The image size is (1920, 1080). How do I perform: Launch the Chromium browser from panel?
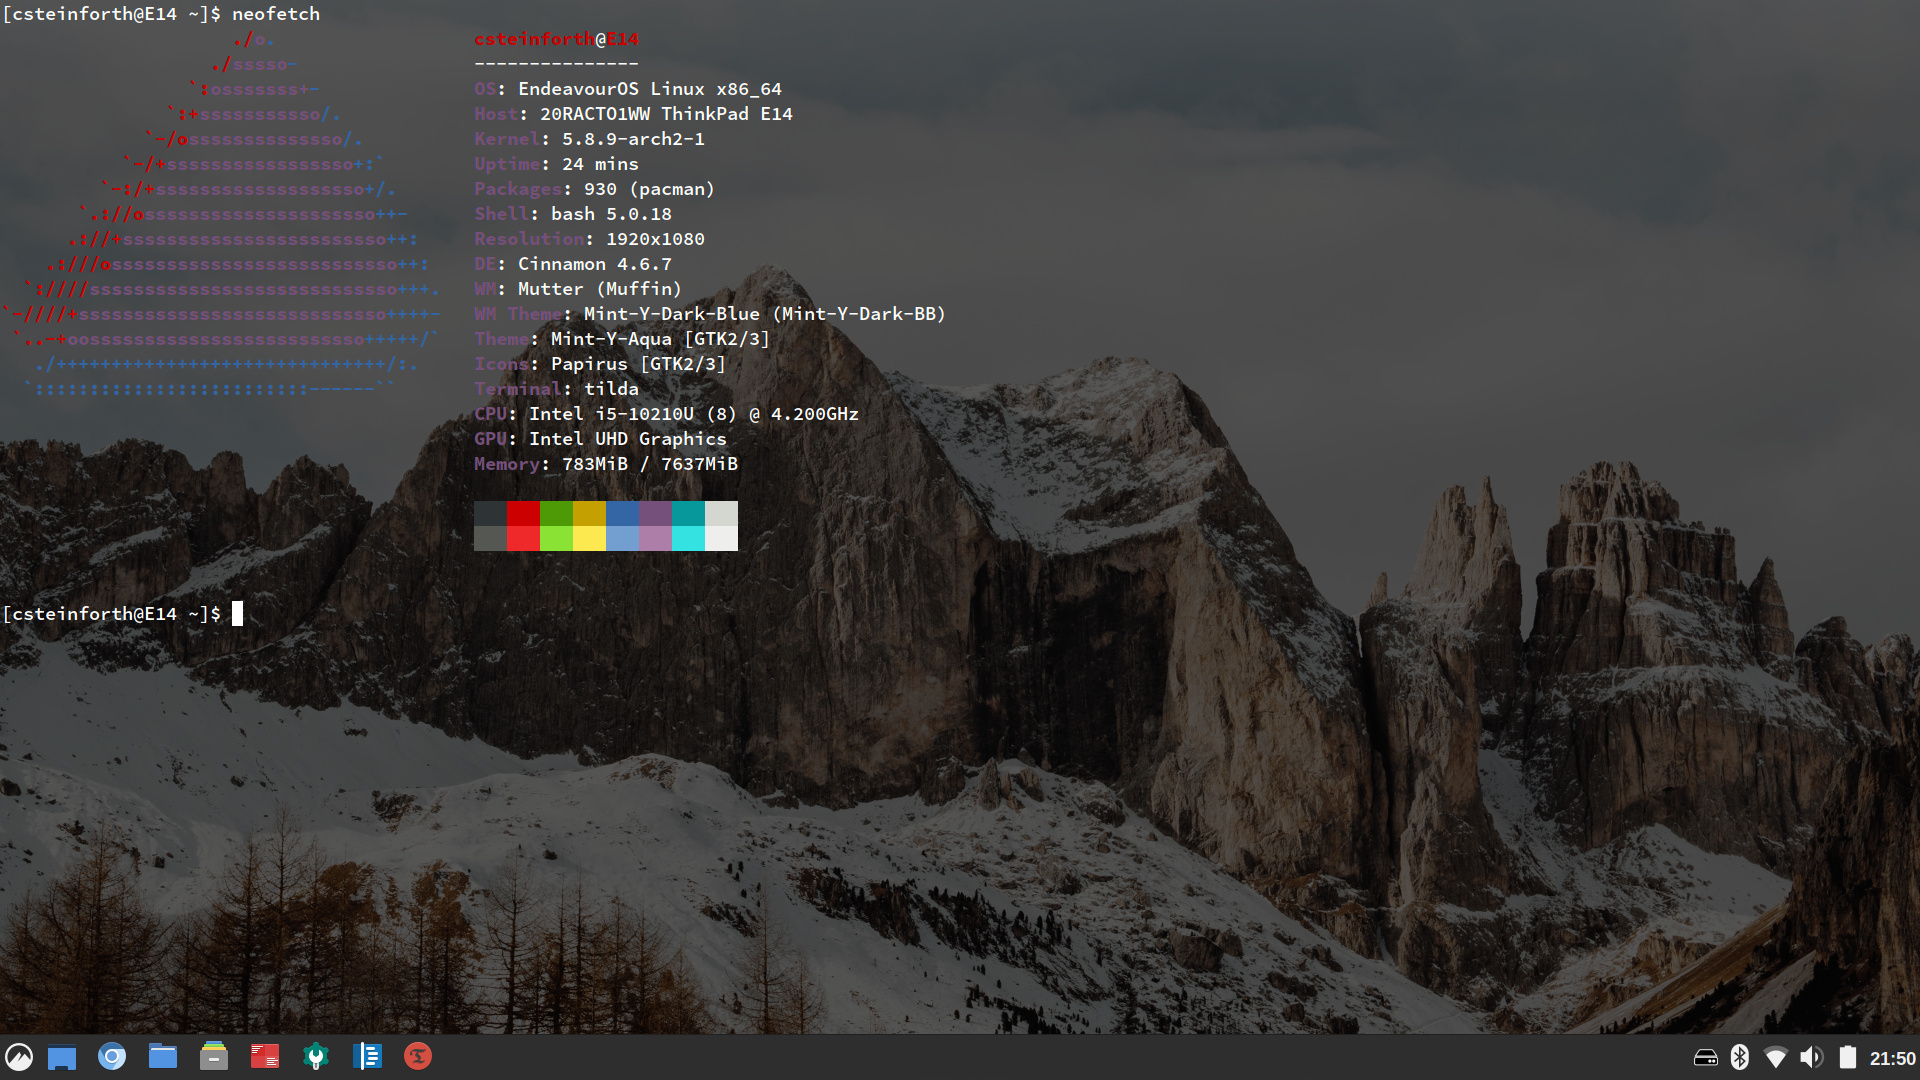pyautogui.click(x=112, y=1057)
